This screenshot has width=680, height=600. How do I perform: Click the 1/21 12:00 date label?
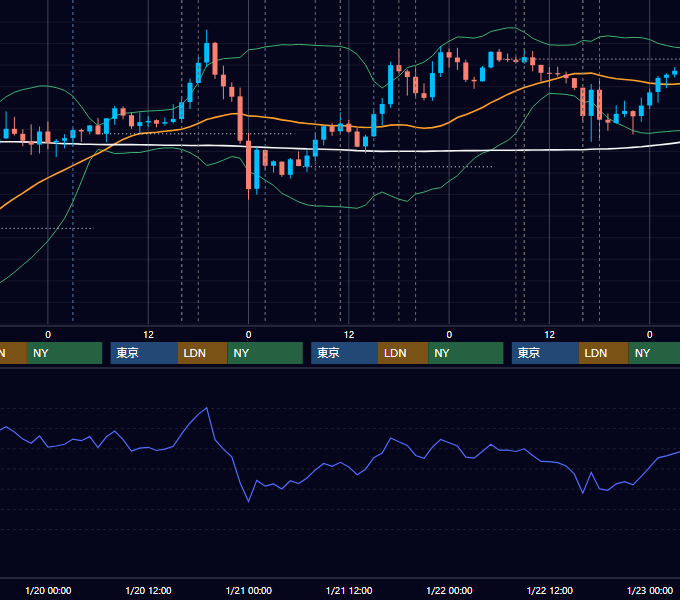tap(349, 590)
